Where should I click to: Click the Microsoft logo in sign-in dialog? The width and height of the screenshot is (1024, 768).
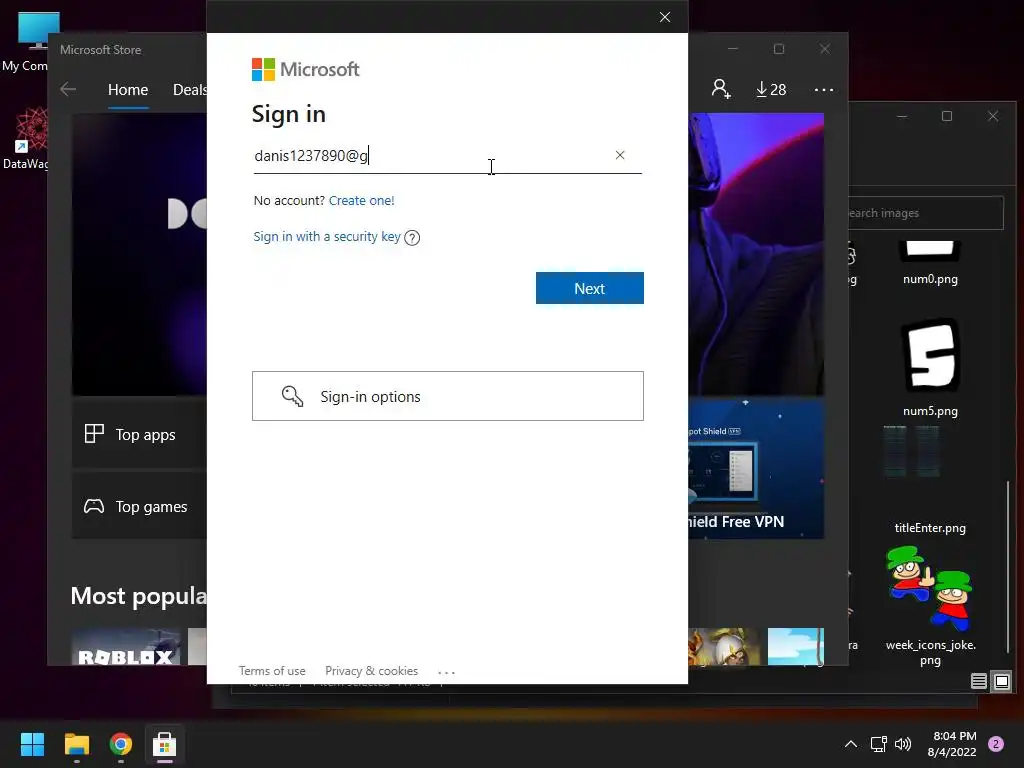pyautogui.click(x=305, y=69)
